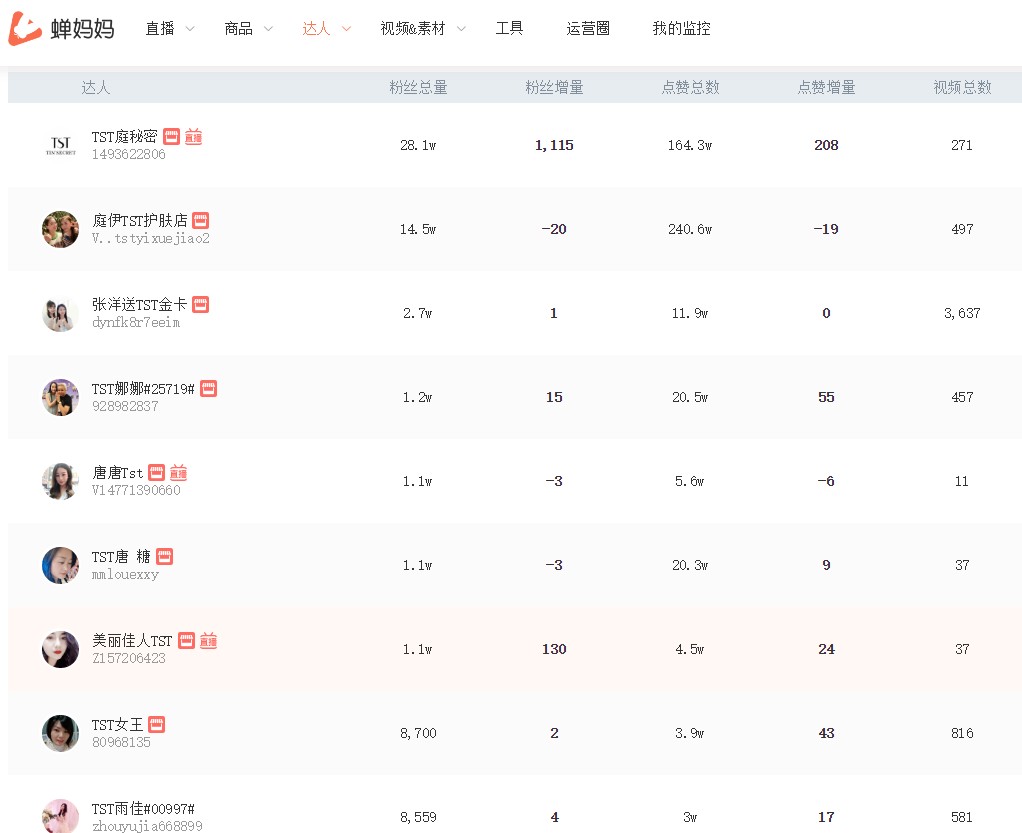Open TST雨佳#00997# avatar thumbnail
Image resolution: width=1022 pixels, height=833 pixels.
61,816
